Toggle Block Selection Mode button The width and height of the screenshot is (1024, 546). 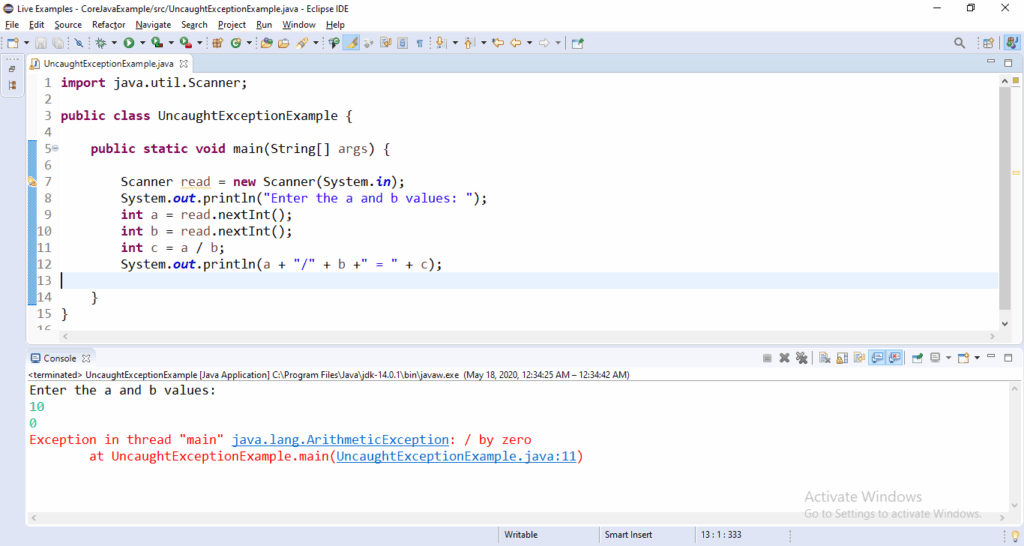(x=402, y=43)
